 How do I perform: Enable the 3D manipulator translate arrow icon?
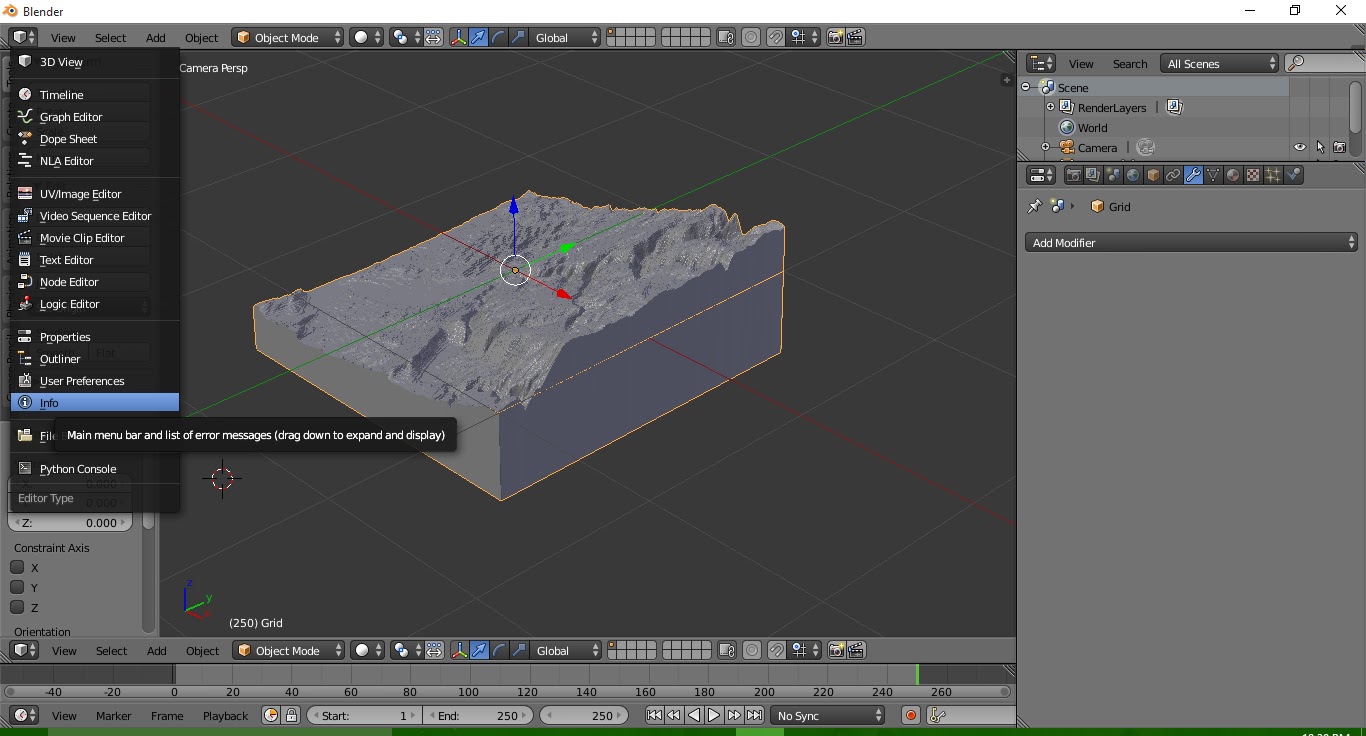(x=477, y=37)
